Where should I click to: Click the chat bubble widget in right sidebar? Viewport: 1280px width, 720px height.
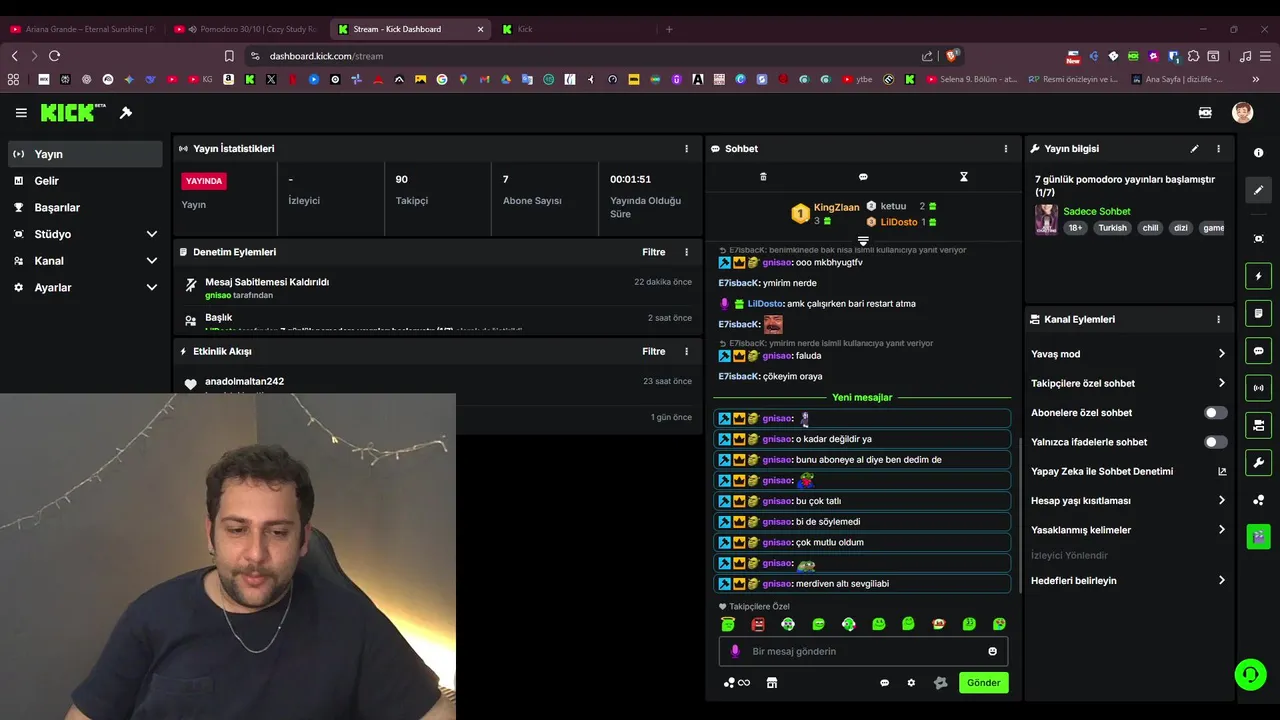1258,351
